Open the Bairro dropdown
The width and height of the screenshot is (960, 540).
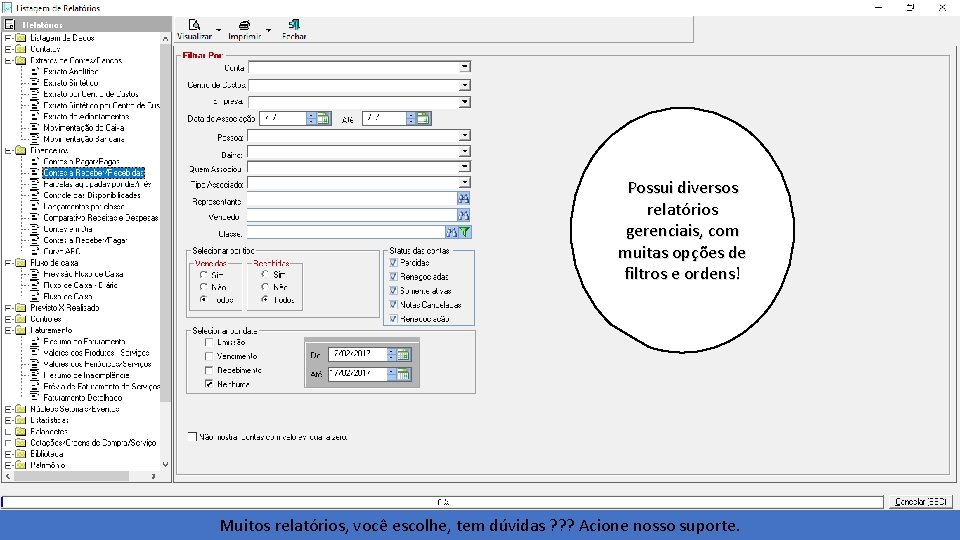465,151
